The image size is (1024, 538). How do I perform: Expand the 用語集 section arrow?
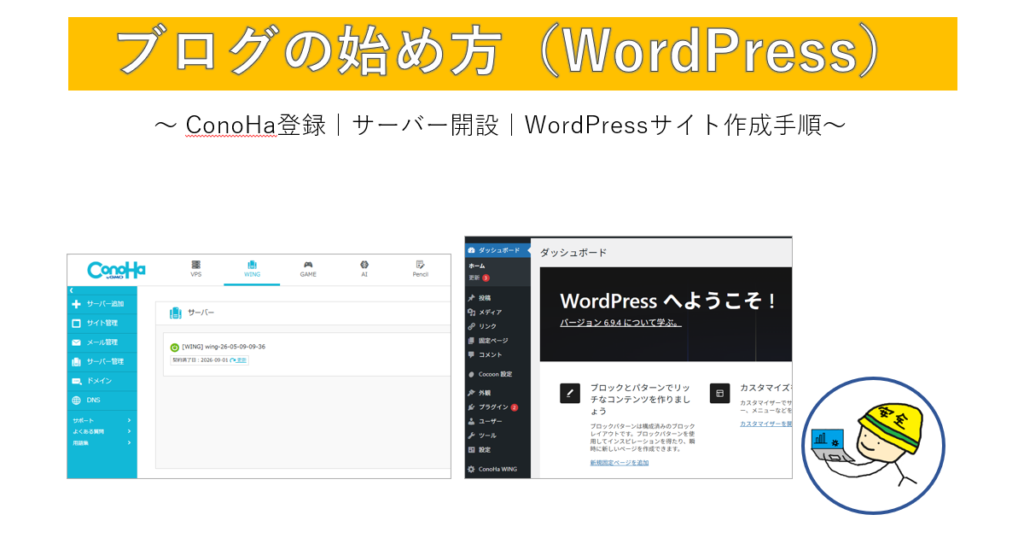129,443
